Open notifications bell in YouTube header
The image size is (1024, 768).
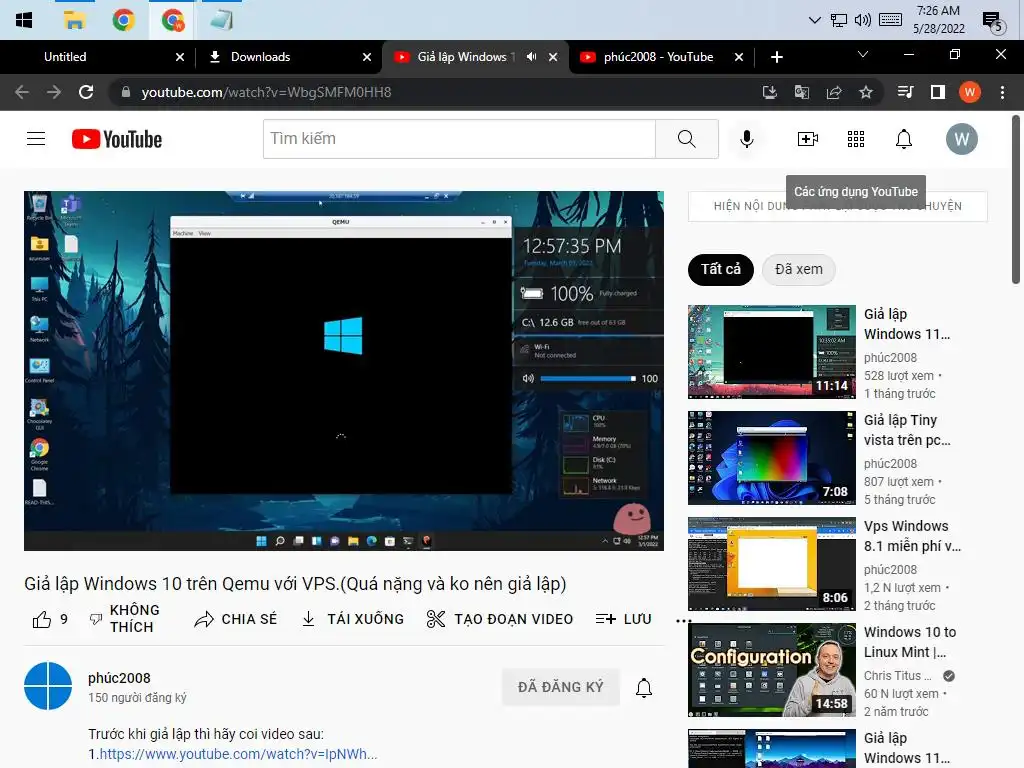click(x=903, y=138)
